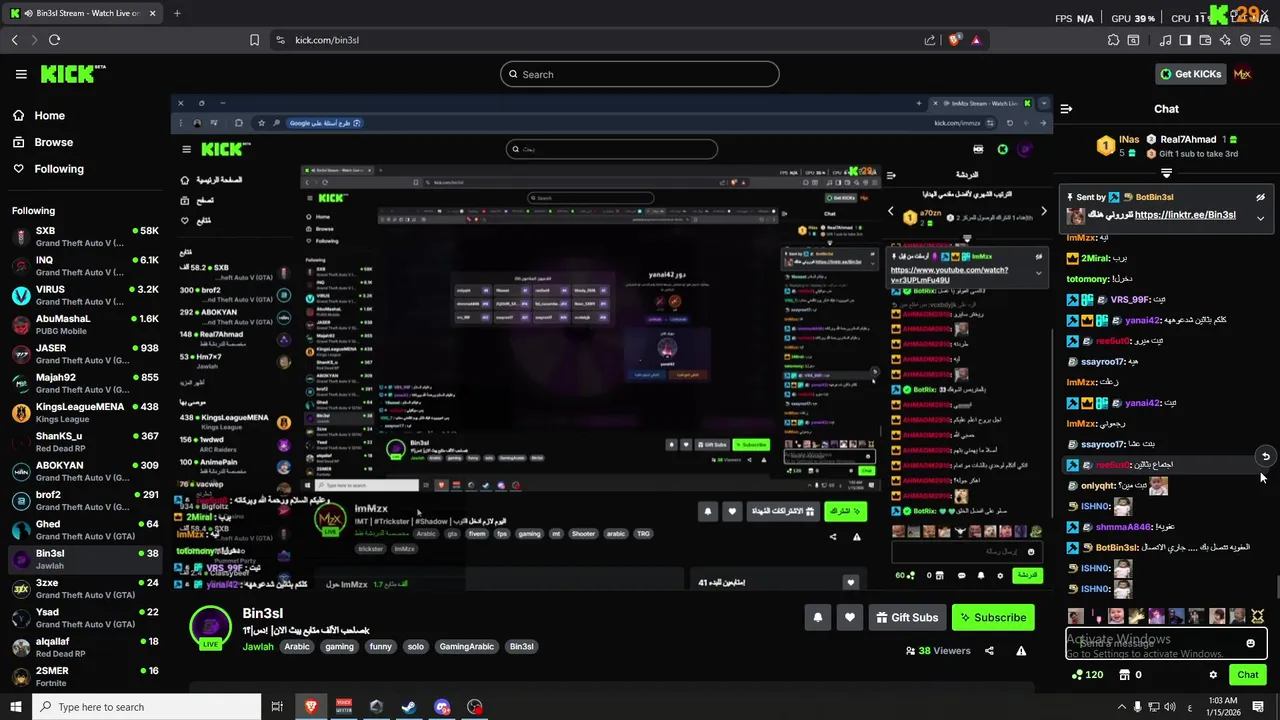
Task: Open the Brave Shields lion icon
Action: (x=955, y=40)
